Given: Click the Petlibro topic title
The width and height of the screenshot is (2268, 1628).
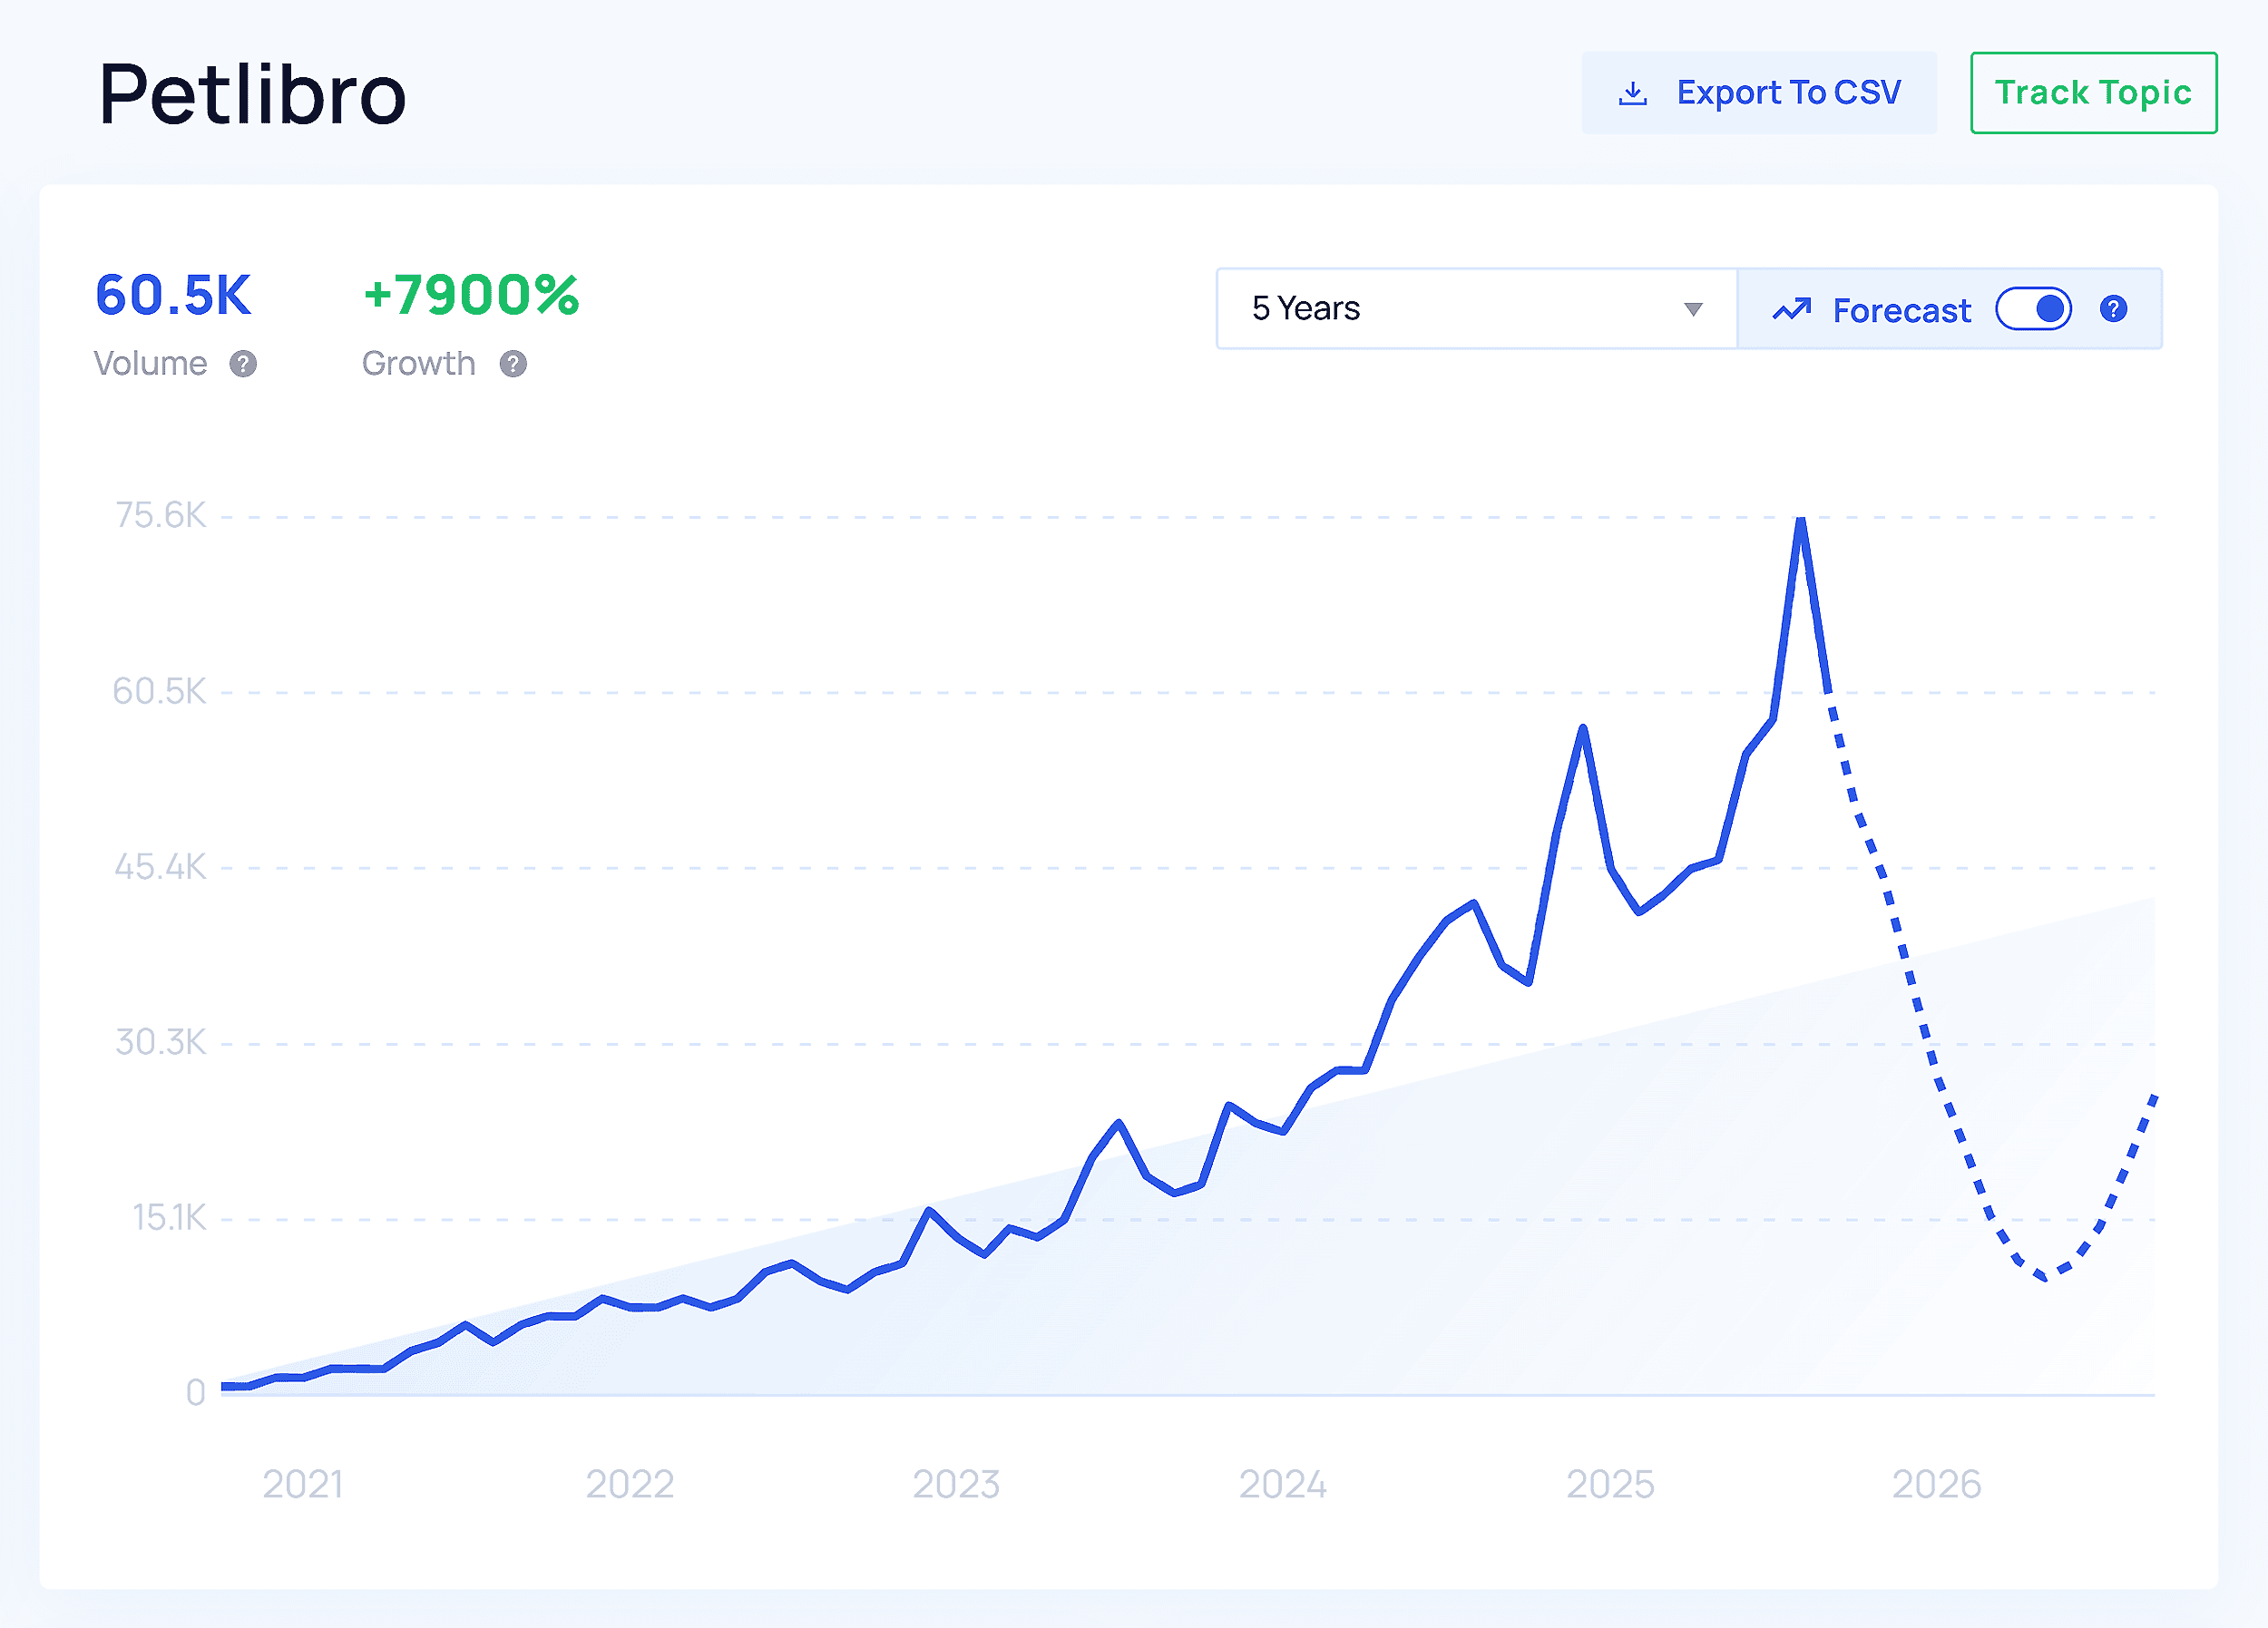Looking at the screenshot, I should 252,95.
